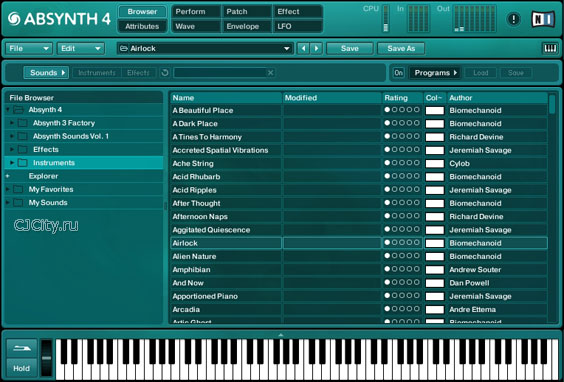Toggle the on-screen keyboard icon
Viewport: 564px width, 382px height.
click(550, 49)
